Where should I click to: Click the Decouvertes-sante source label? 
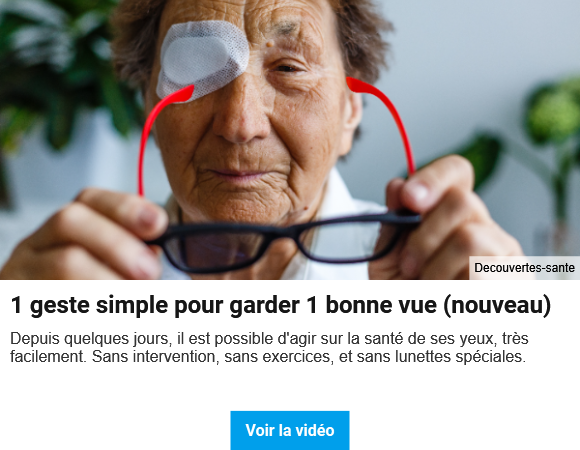click(x=525, y=267)
